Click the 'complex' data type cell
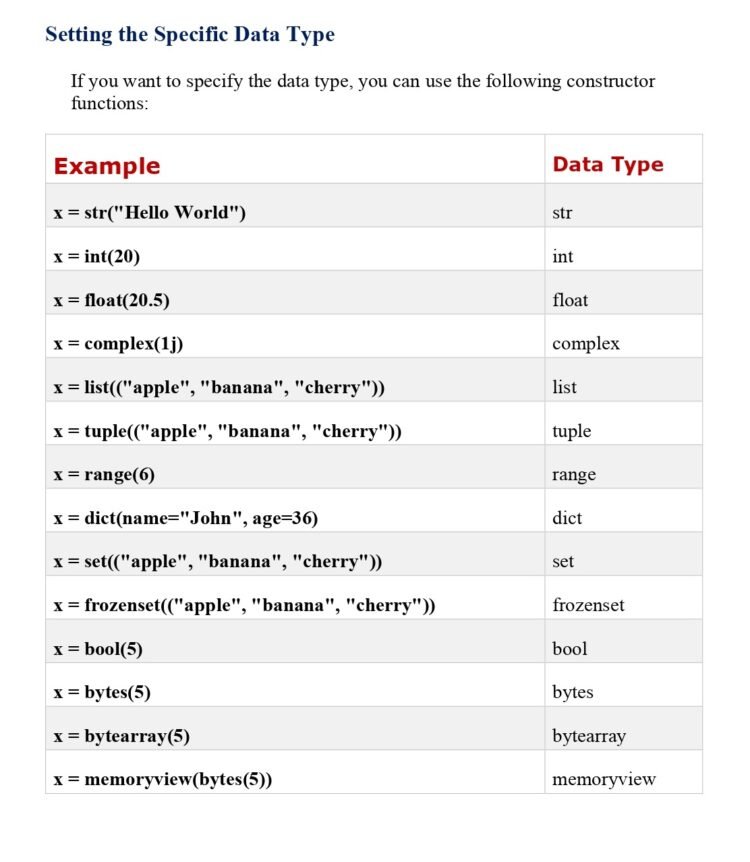This screenshot has width=750, height=862. pos(585,344)
